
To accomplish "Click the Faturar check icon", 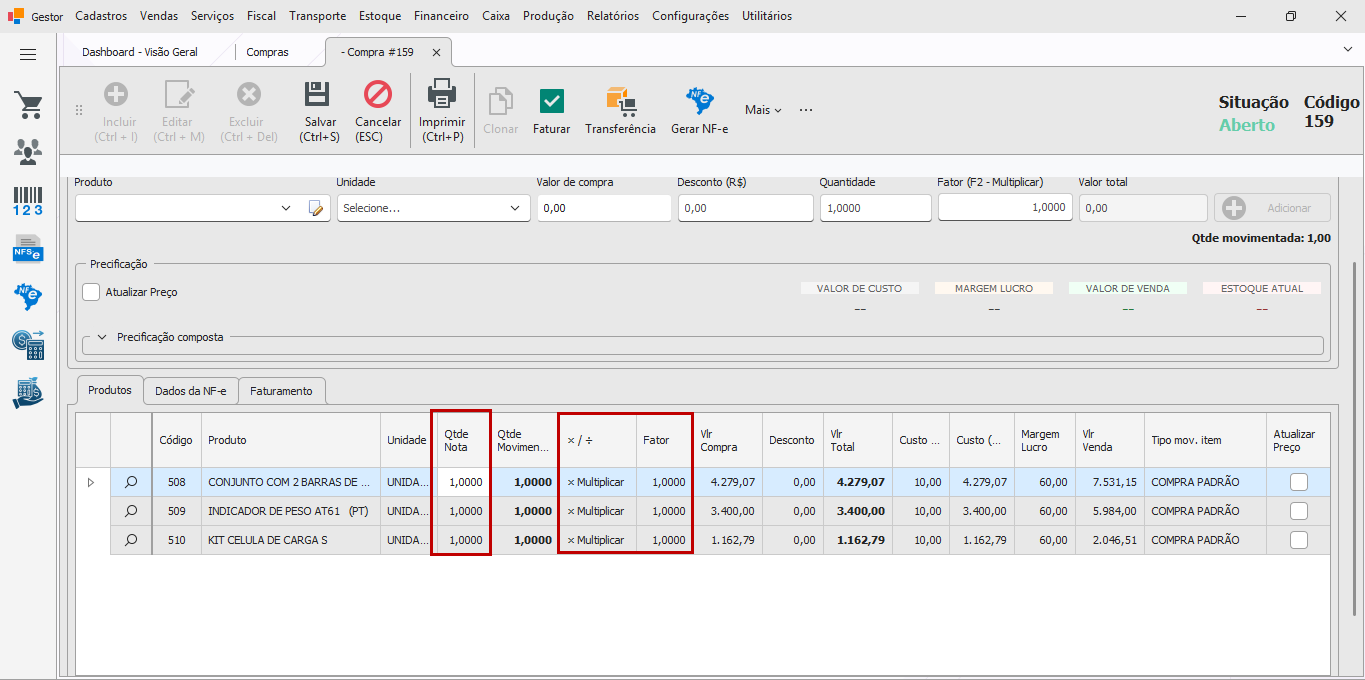I will [551, 101].
